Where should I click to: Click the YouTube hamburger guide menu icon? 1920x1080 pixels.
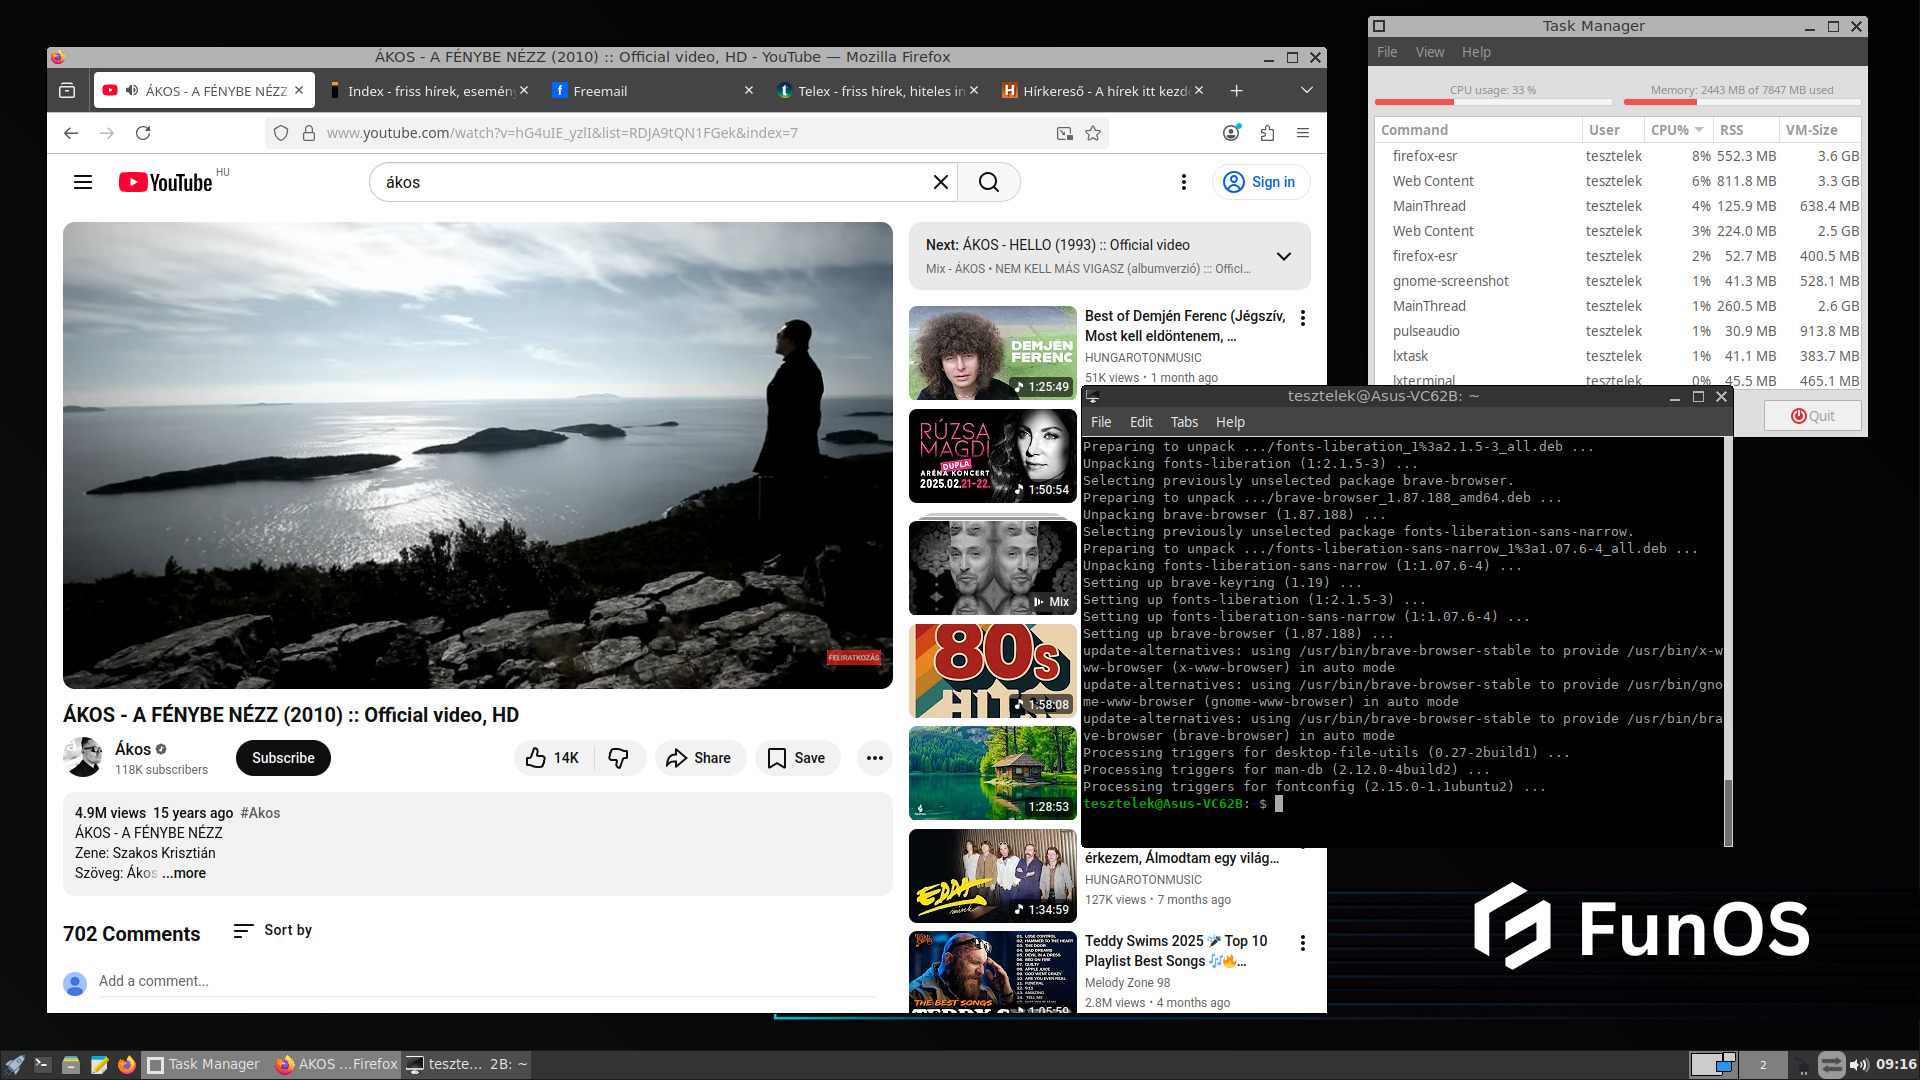point(83,182)
